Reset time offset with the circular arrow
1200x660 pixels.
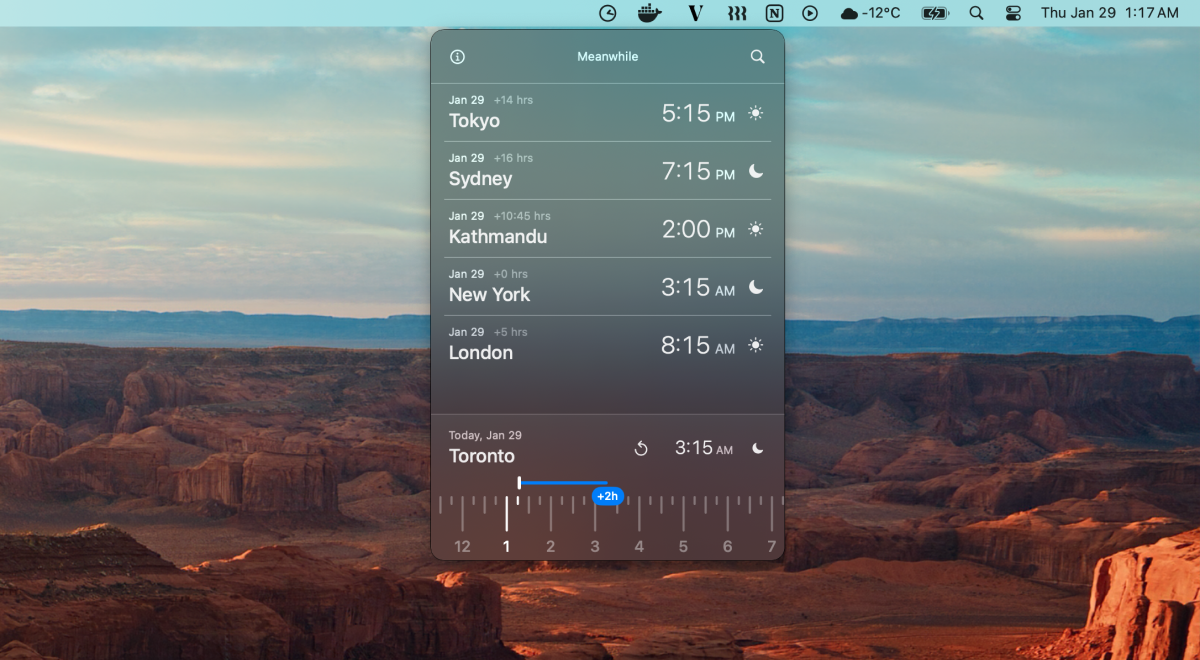[x=641, y=449]
